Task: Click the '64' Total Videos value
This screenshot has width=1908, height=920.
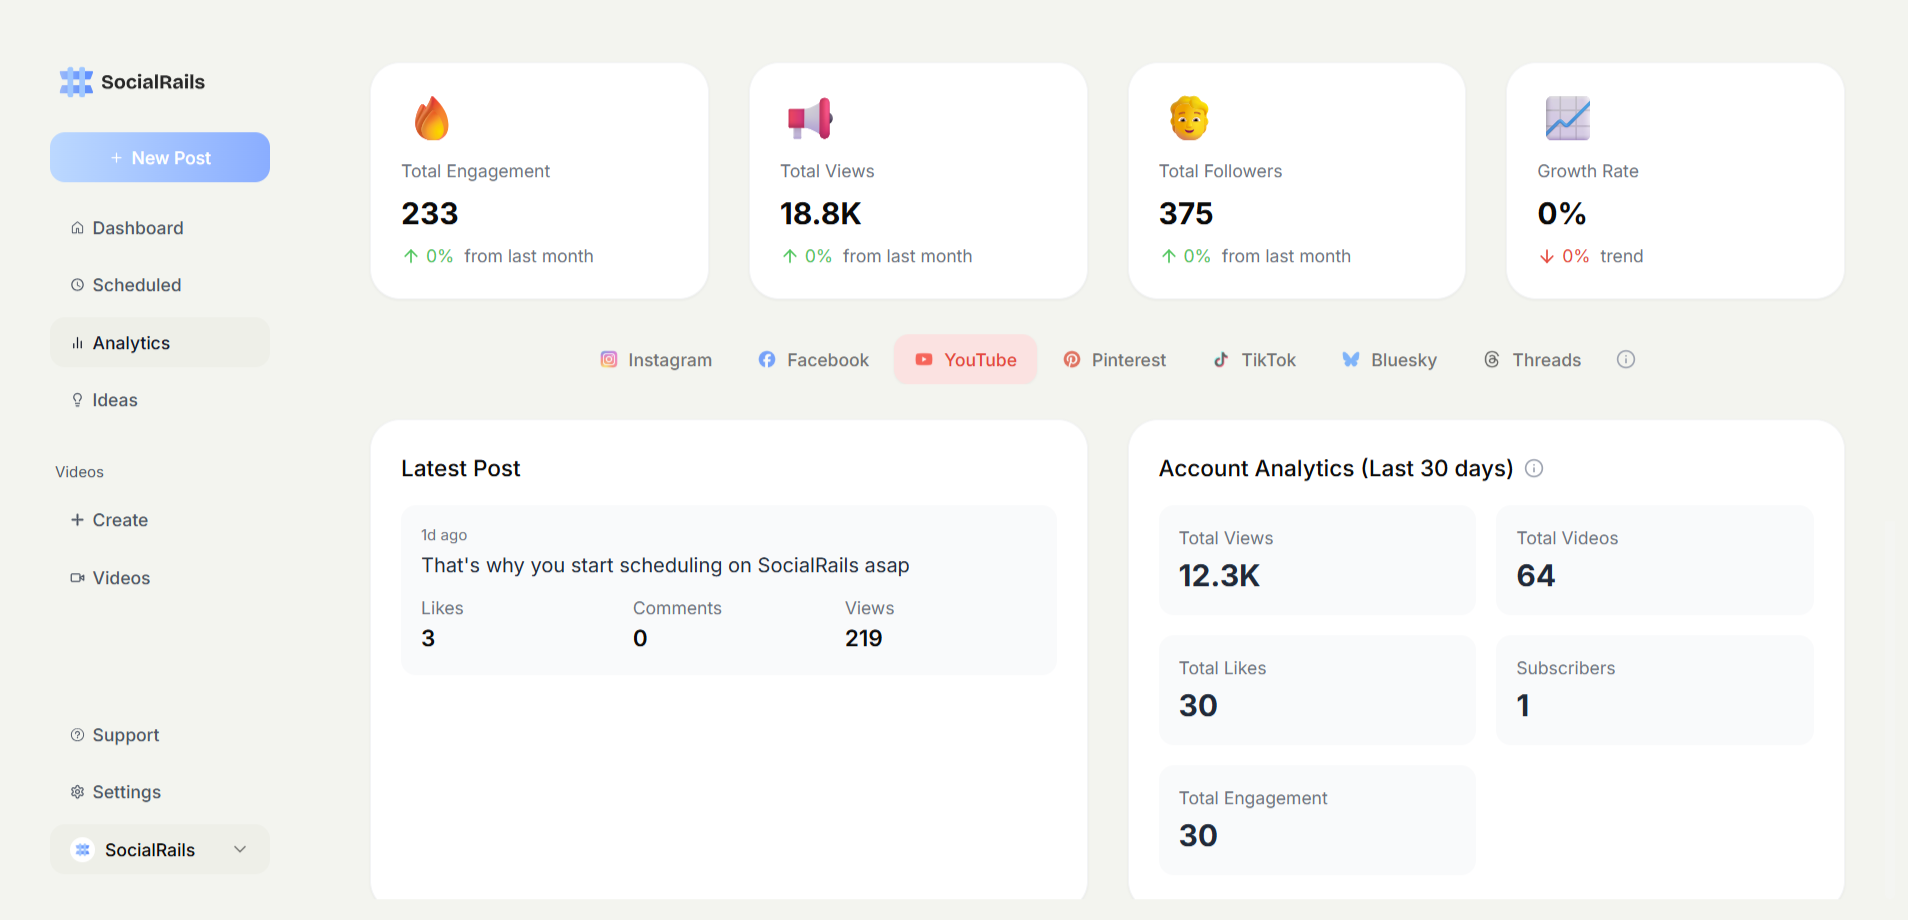Action: coord(1535,576)
